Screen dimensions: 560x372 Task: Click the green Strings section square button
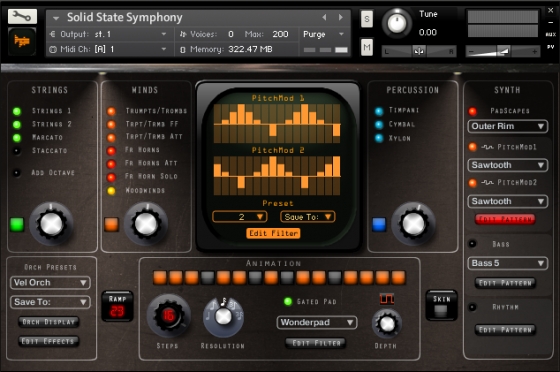point(17,225)
